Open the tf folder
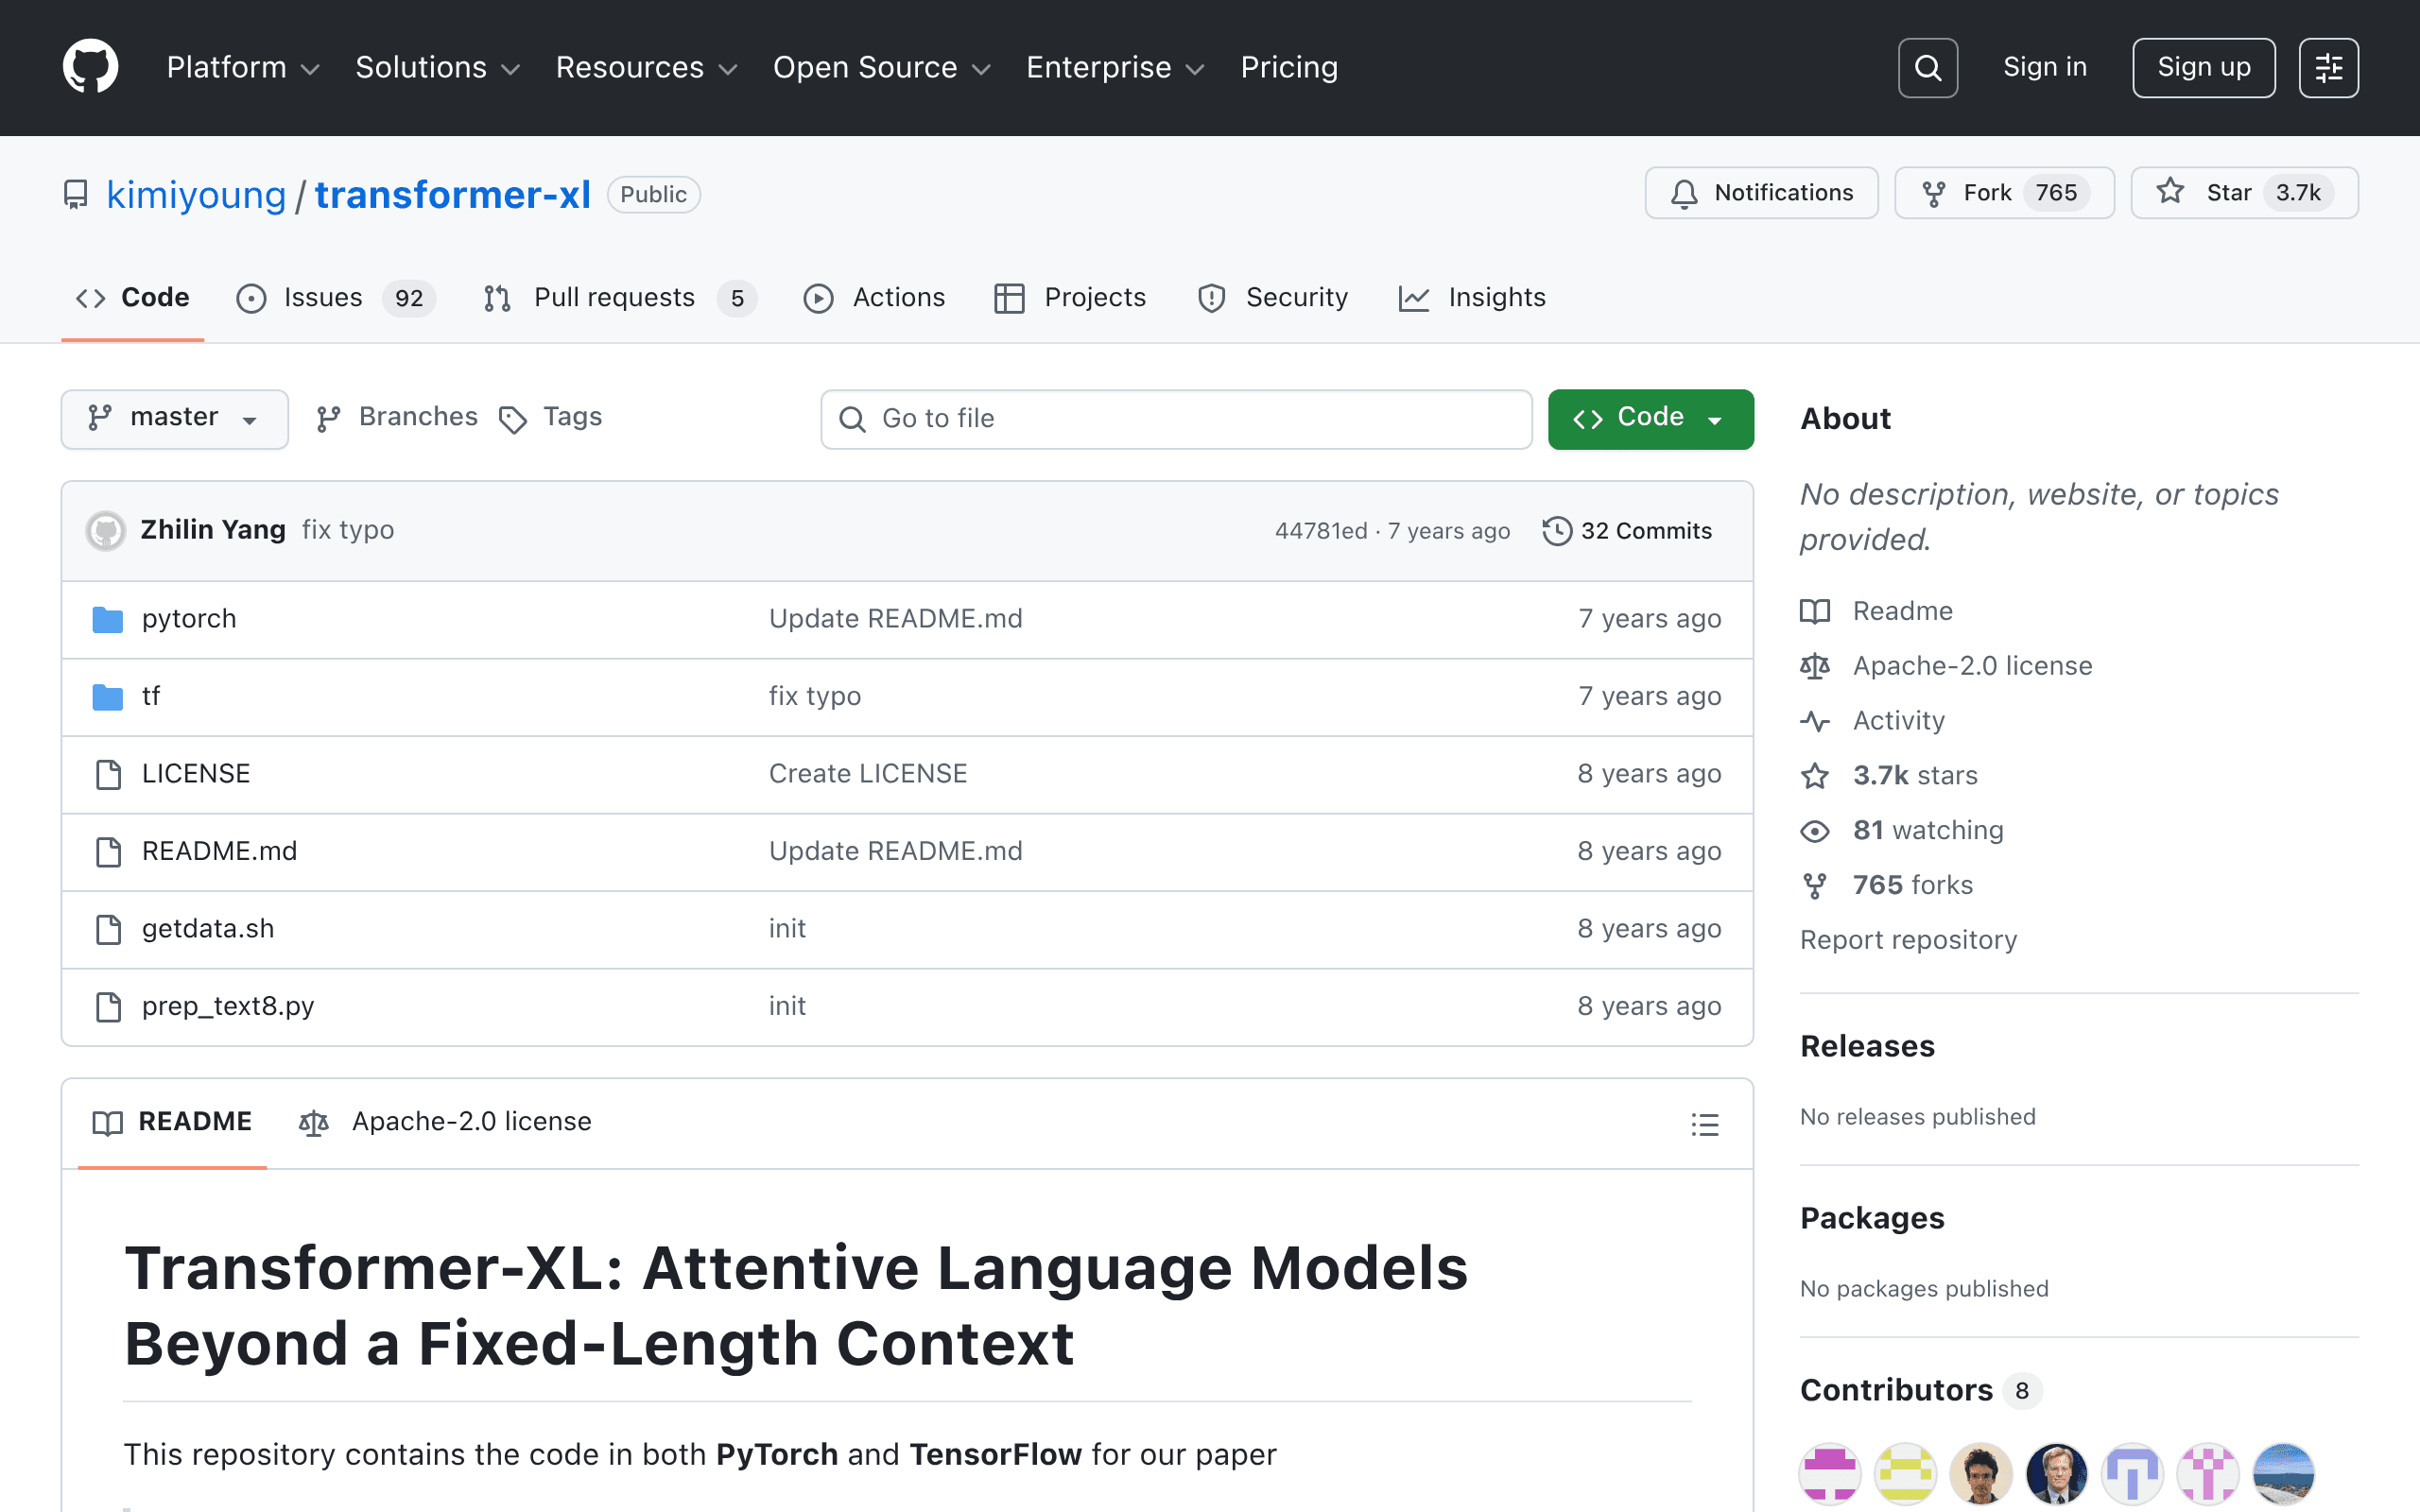Screen dimensions: 2420x1512 (x=151, y=697)
